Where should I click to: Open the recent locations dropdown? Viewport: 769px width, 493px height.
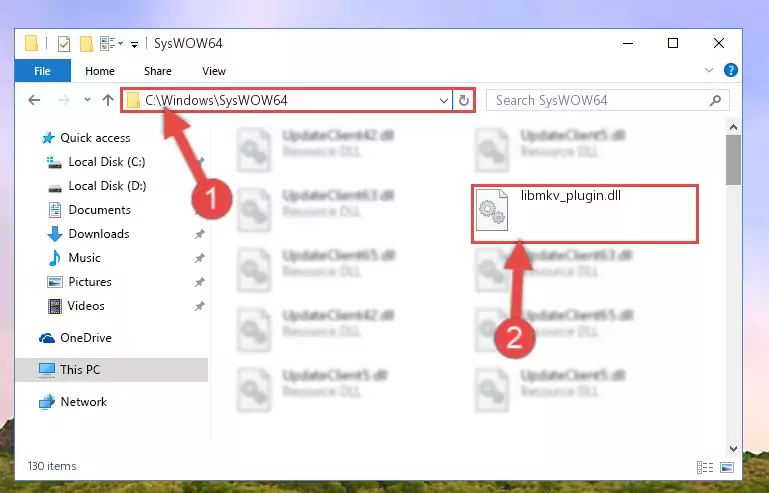[x=87, y=100]
